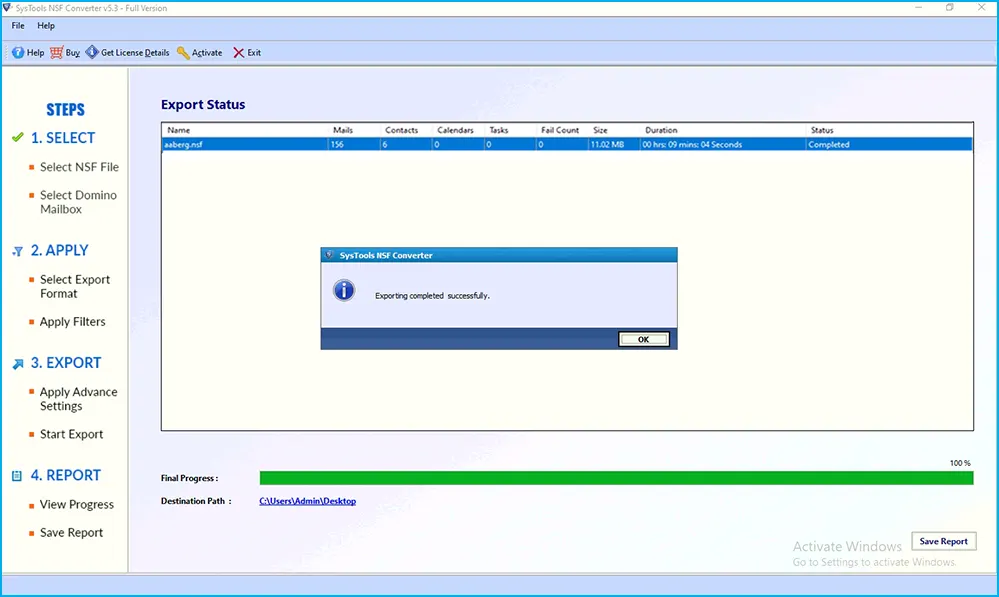Go to the Select NSF File step
The width and height of the screenshot is (999, 597).
[x=79, y=167]
